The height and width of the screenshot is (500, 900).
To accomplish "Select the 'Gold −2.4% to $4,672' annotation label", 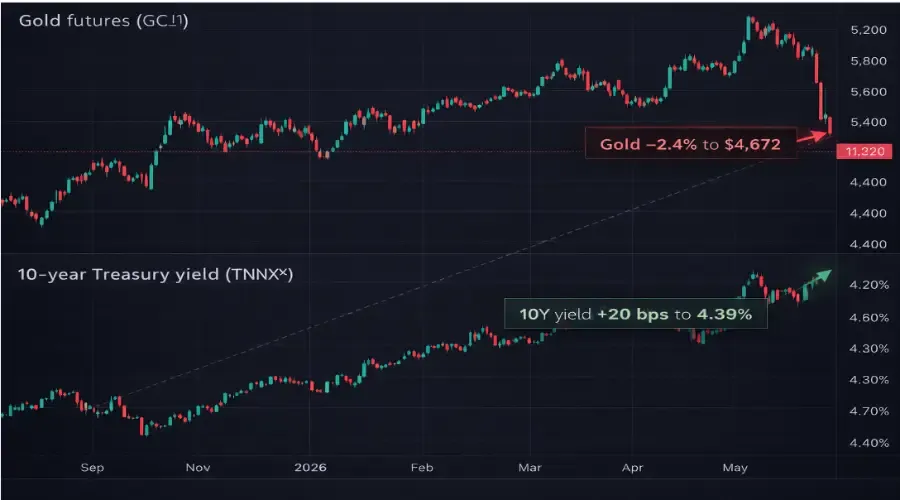I will click(x=690, y=144).
